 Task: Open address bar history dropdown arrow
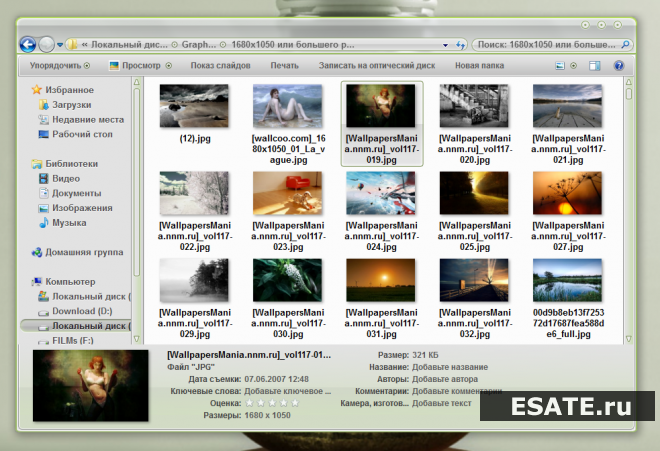point(445,45)
